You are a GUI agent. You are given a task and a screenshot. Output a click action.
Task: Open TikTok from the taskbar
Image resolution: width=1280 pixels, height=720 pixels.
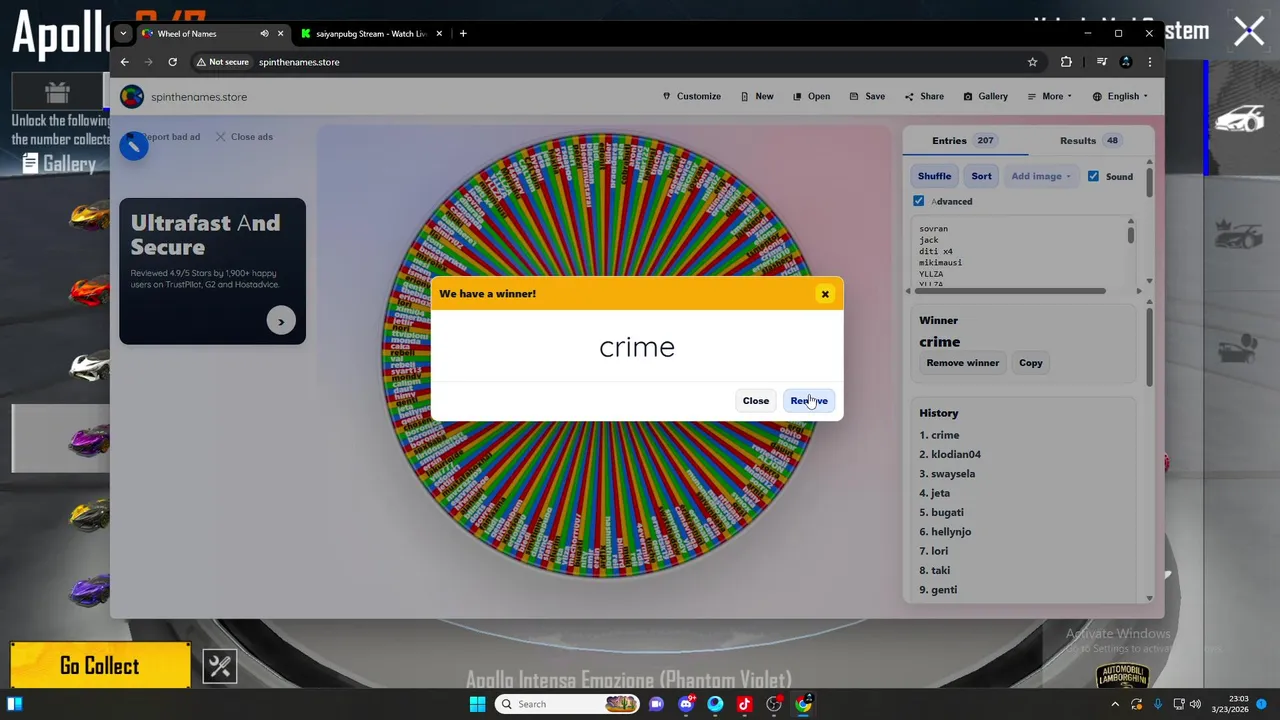744,704
